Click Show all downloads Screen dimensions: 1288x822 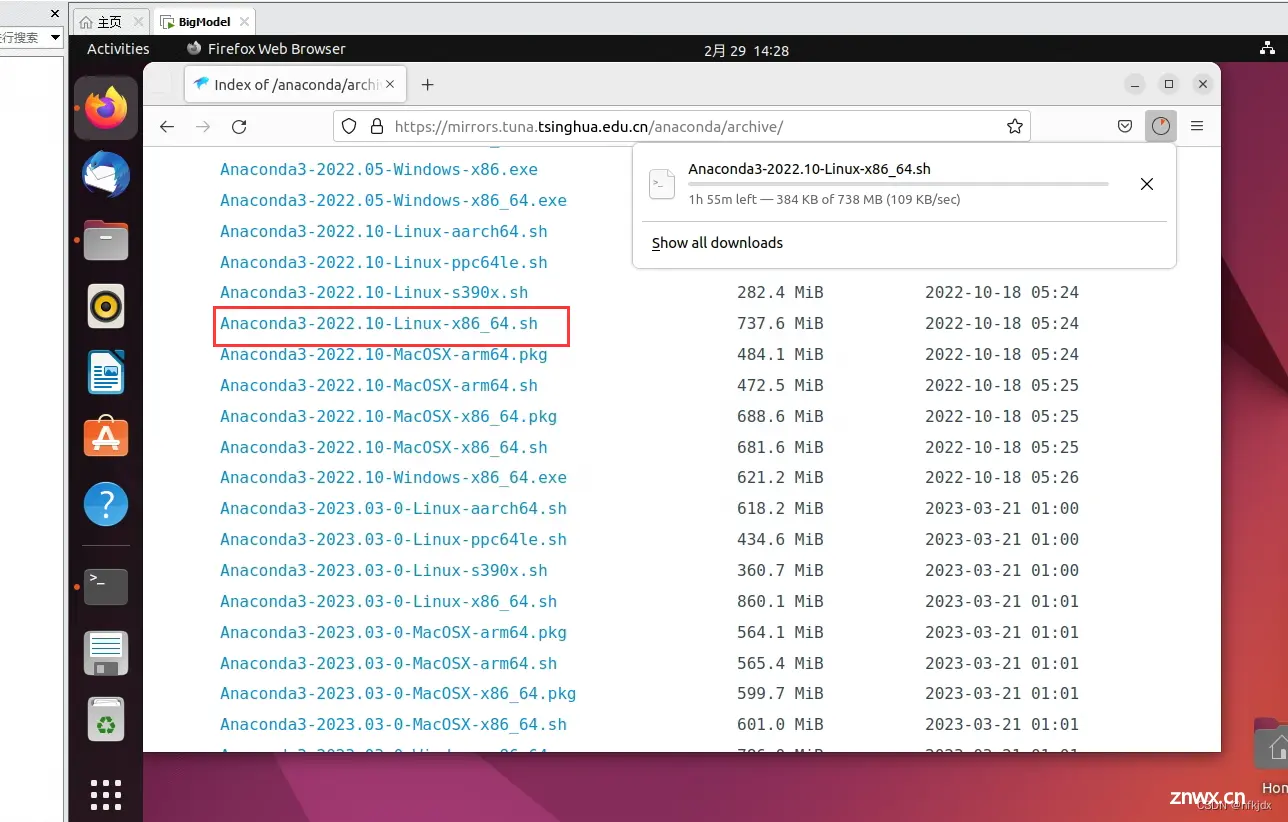[x=717, y=243]
